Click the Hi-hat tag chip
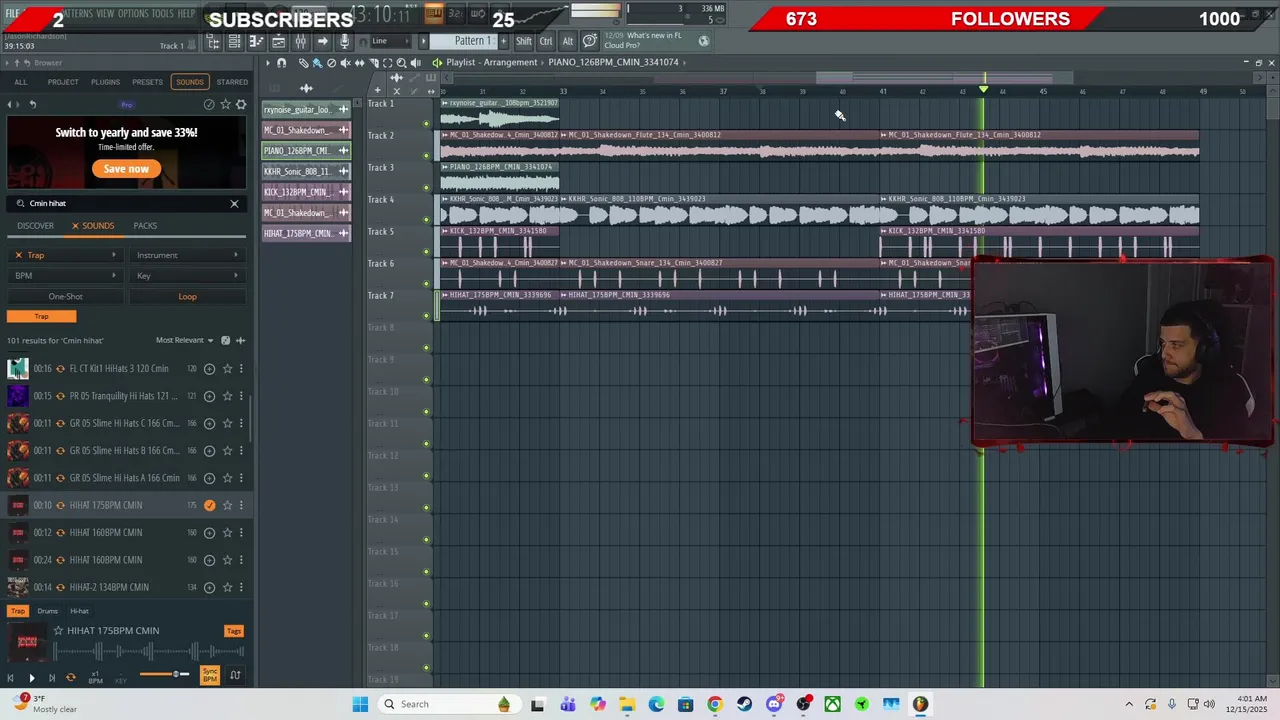Screen dimensions: 1280x720 pos(79,611)
